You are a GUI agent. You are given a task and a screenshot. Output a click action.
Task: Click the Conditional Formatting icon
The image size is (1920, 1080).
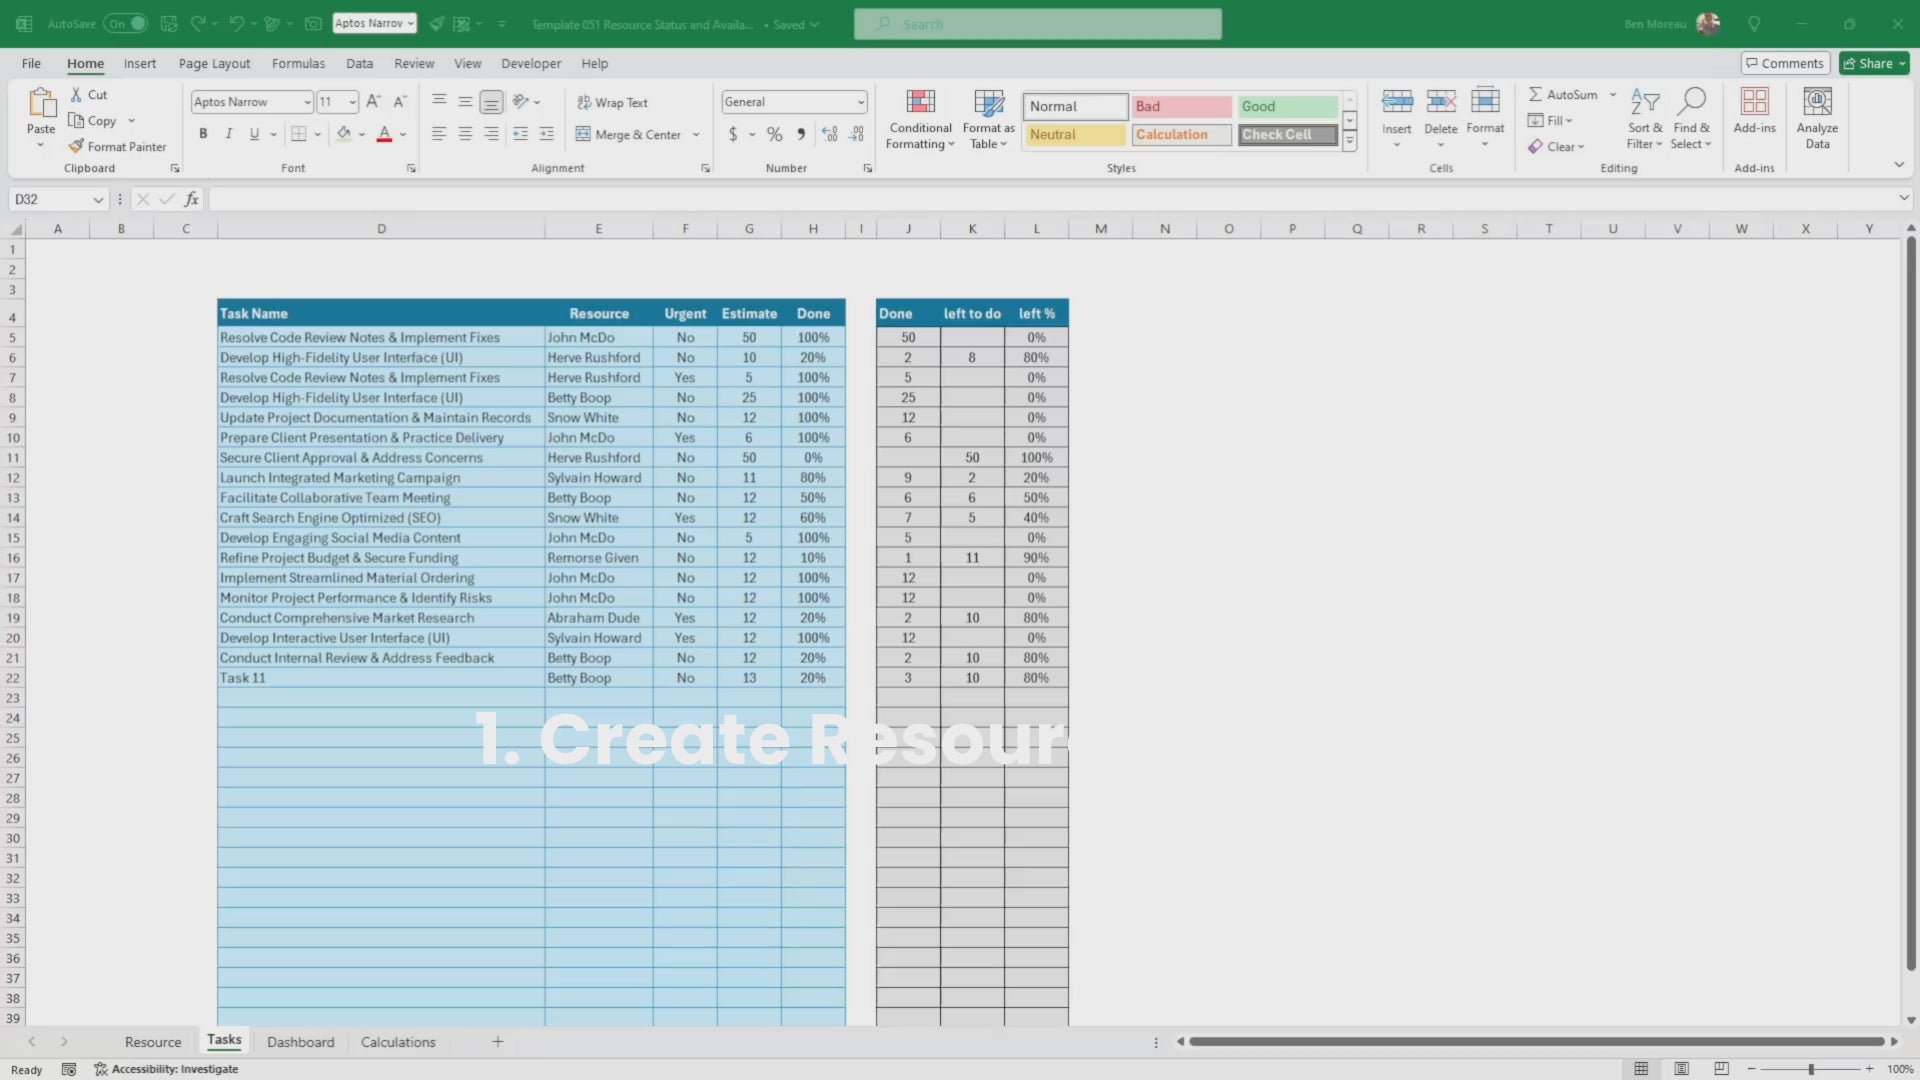coord(920,103)
